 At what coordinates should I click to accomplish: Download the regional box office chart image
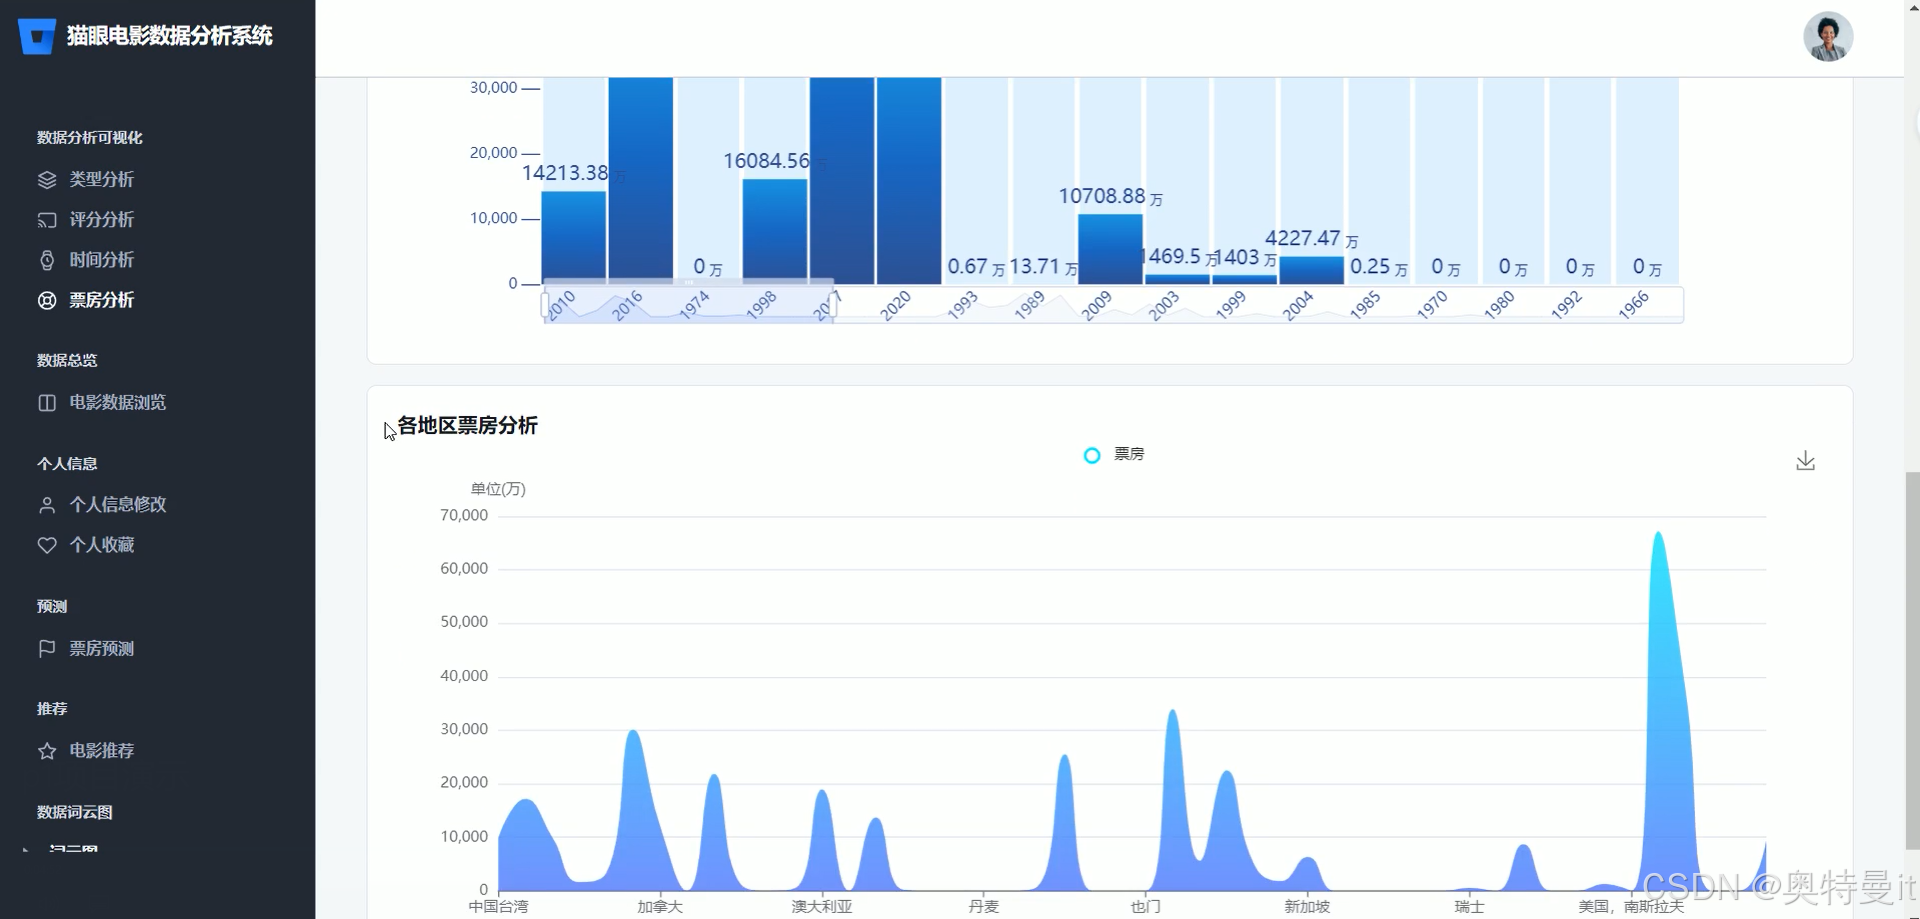click(x=1805, y=461)
